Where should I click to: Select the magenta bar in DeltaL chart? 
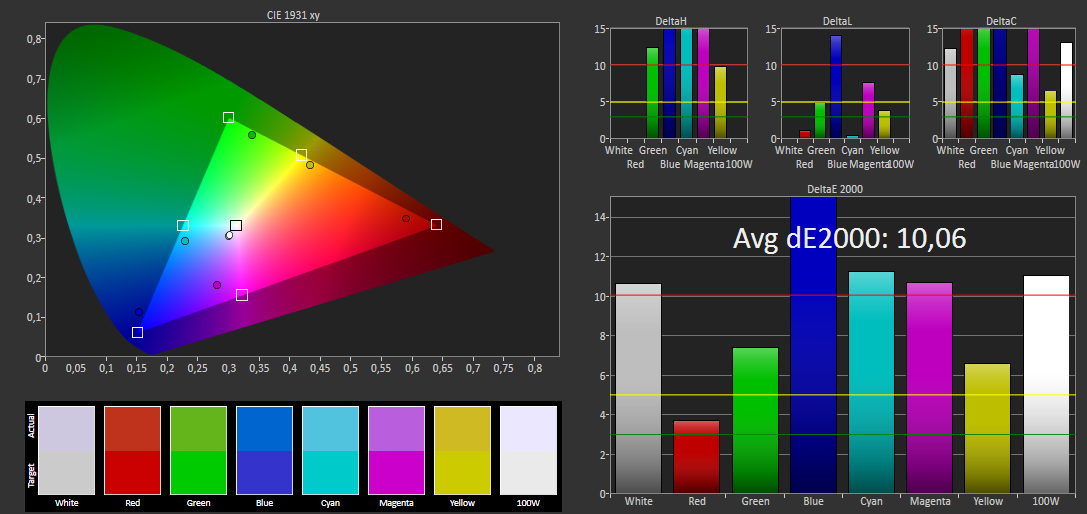click(869, 110)
